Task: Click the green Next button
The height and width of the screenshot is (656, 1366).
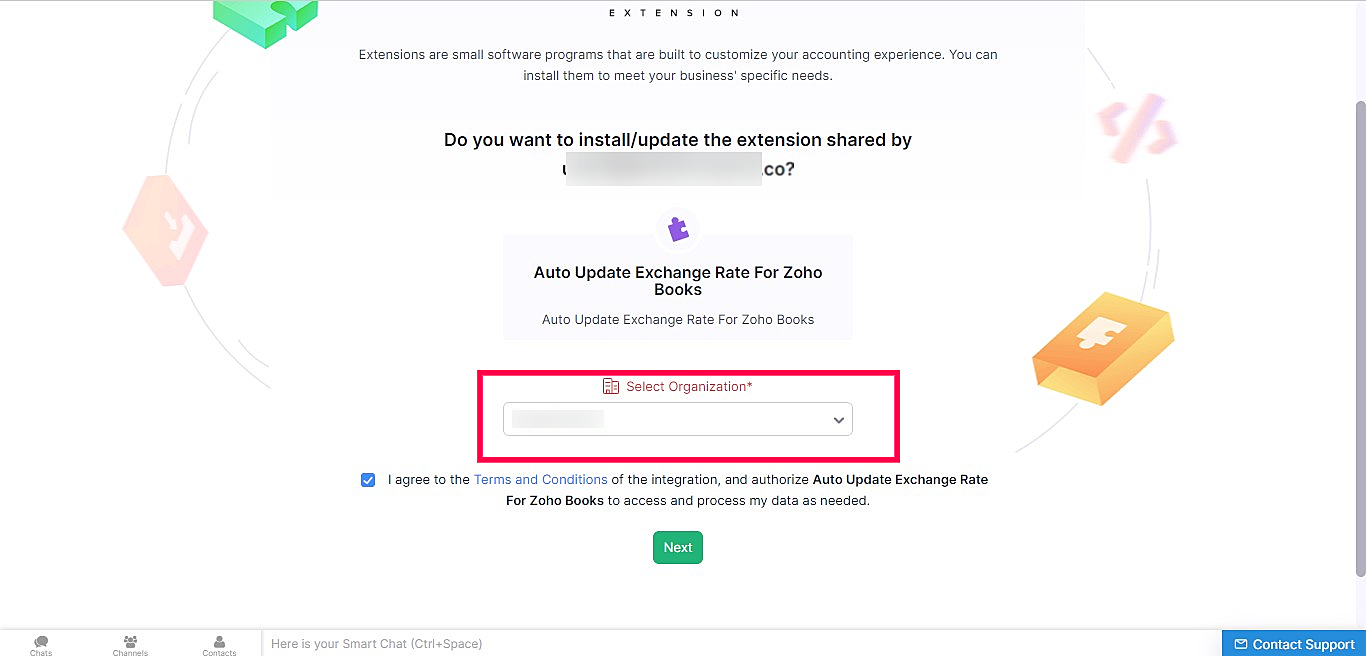Action: [x=678, y=547]
